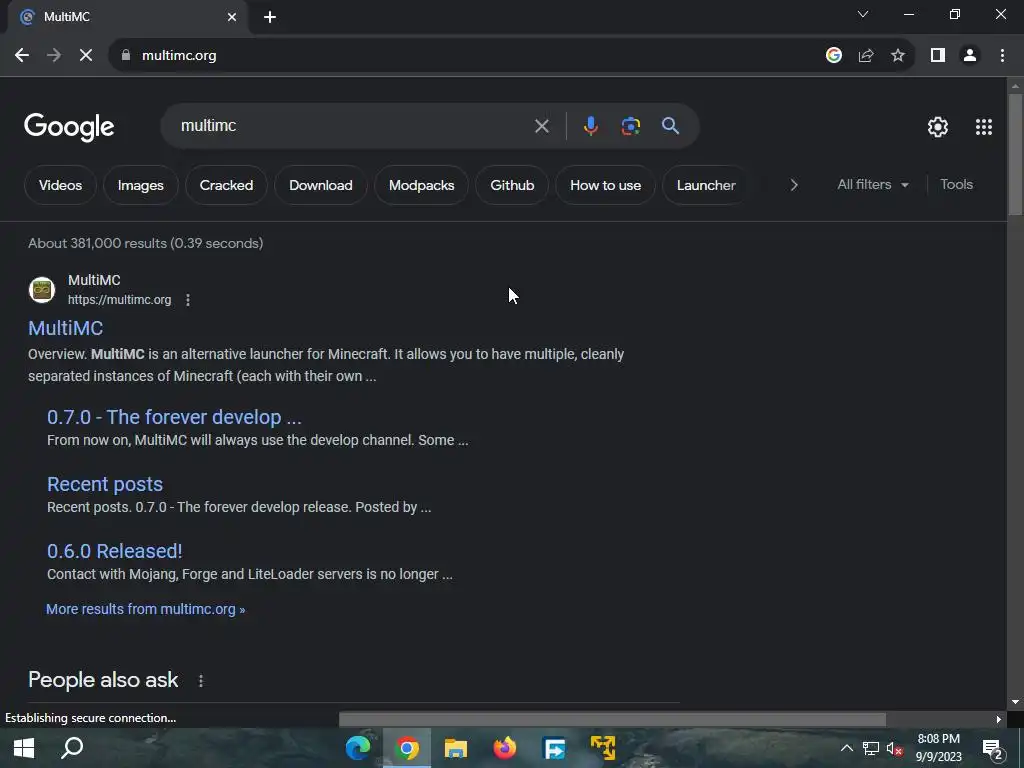Select the Launcher filter chip
This screenshot has width=1024, height=768.
pos(706,185)
